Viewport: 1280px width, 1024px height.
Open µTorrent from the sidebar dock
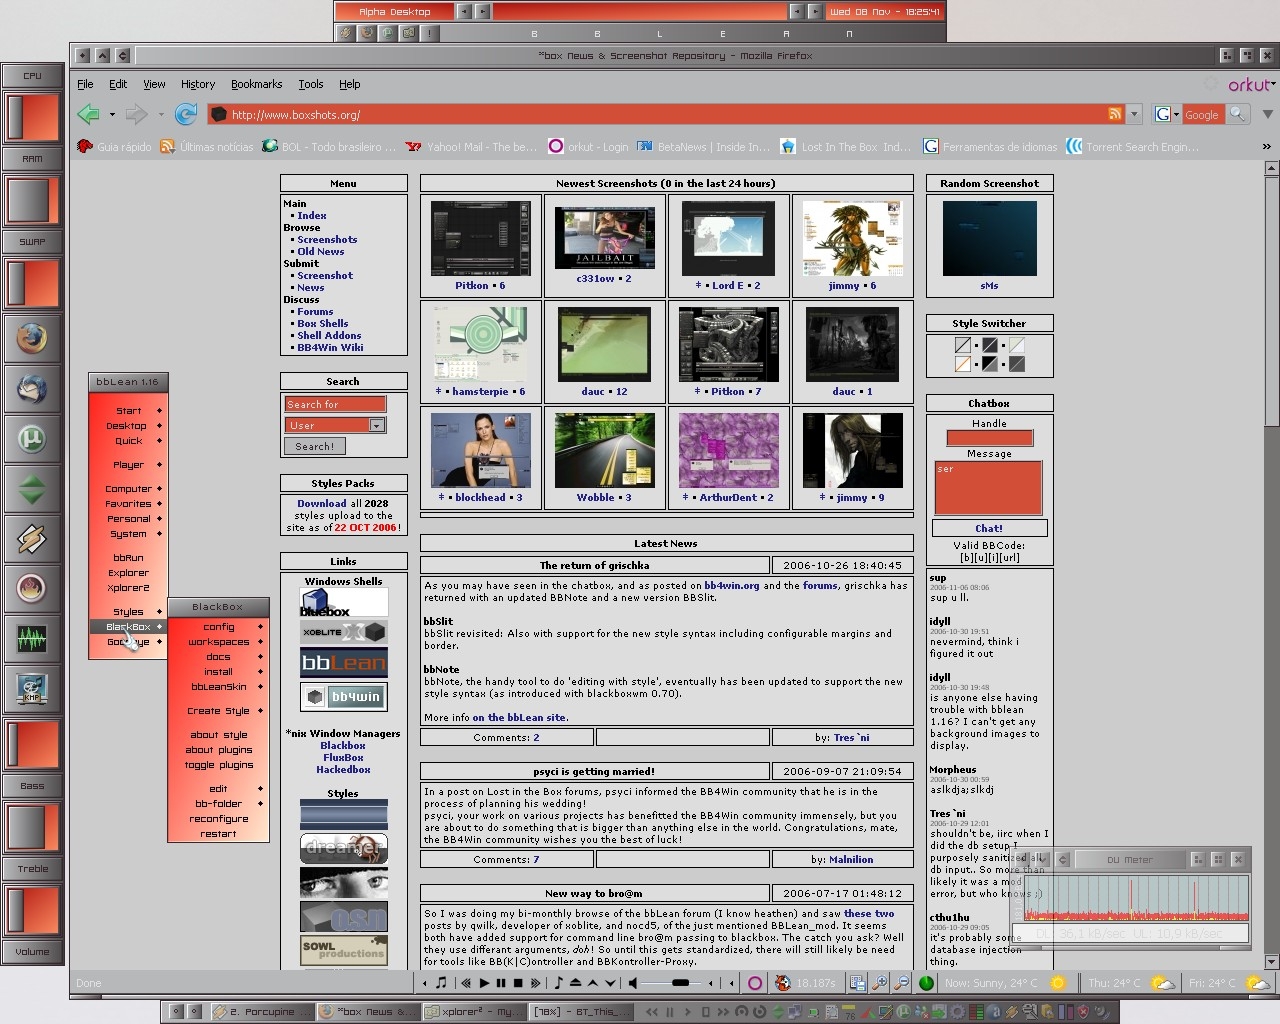tap(32, 439)
